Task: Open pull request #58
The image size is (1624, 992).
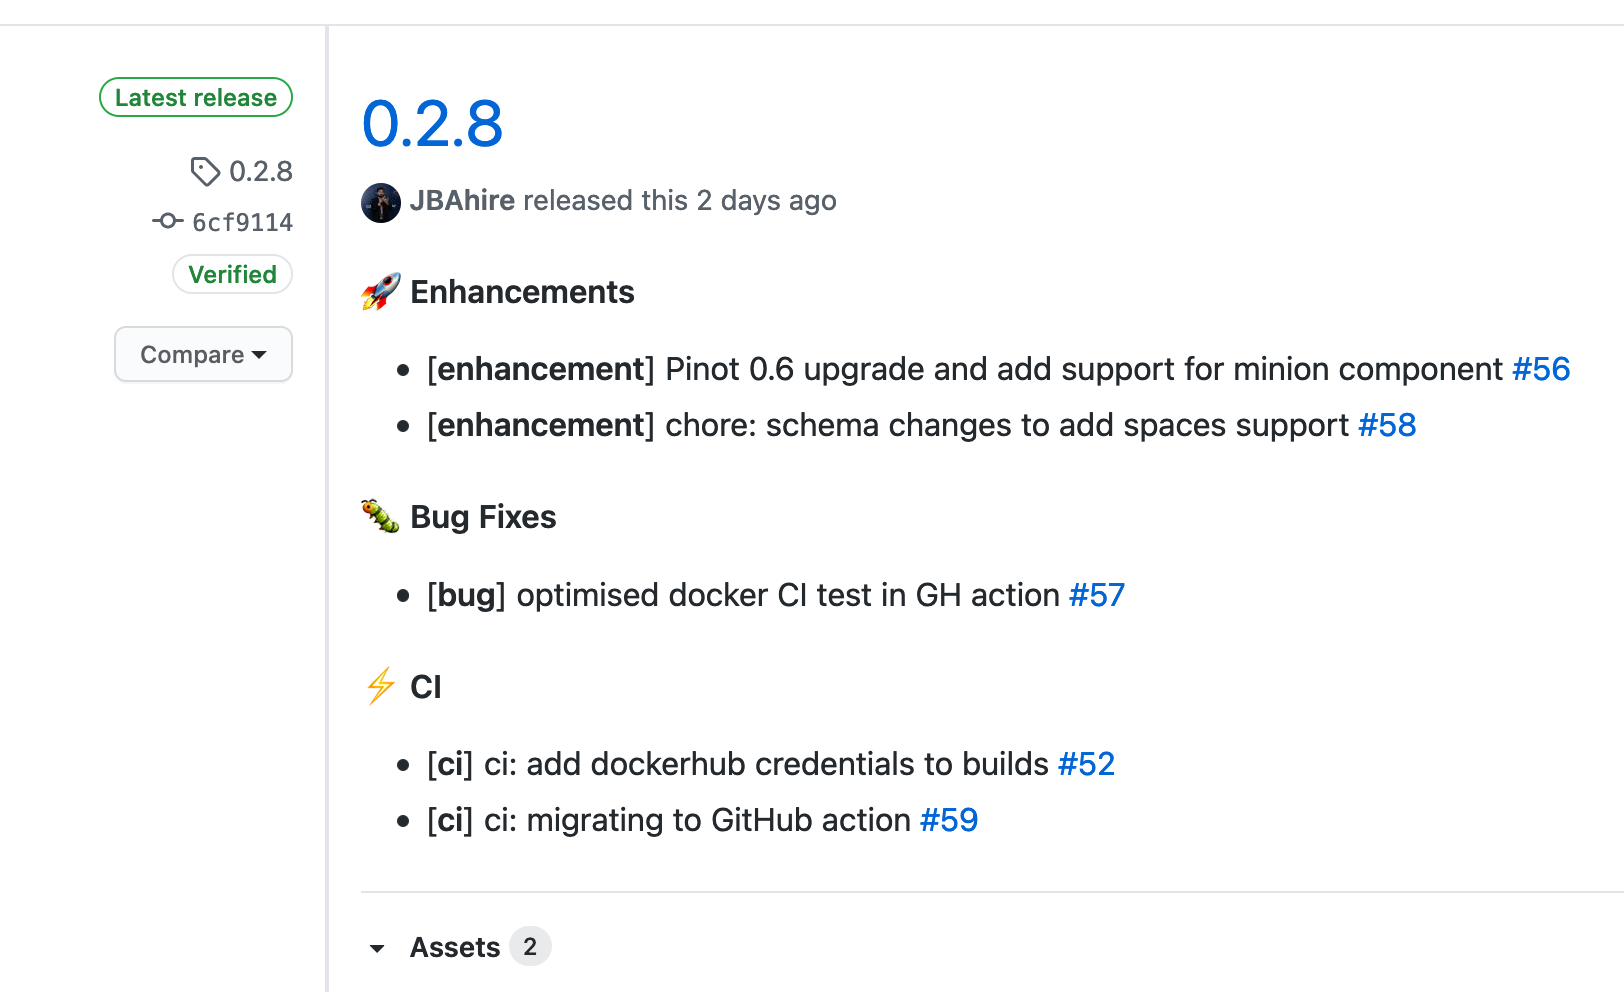Action: click(1387, 425)
